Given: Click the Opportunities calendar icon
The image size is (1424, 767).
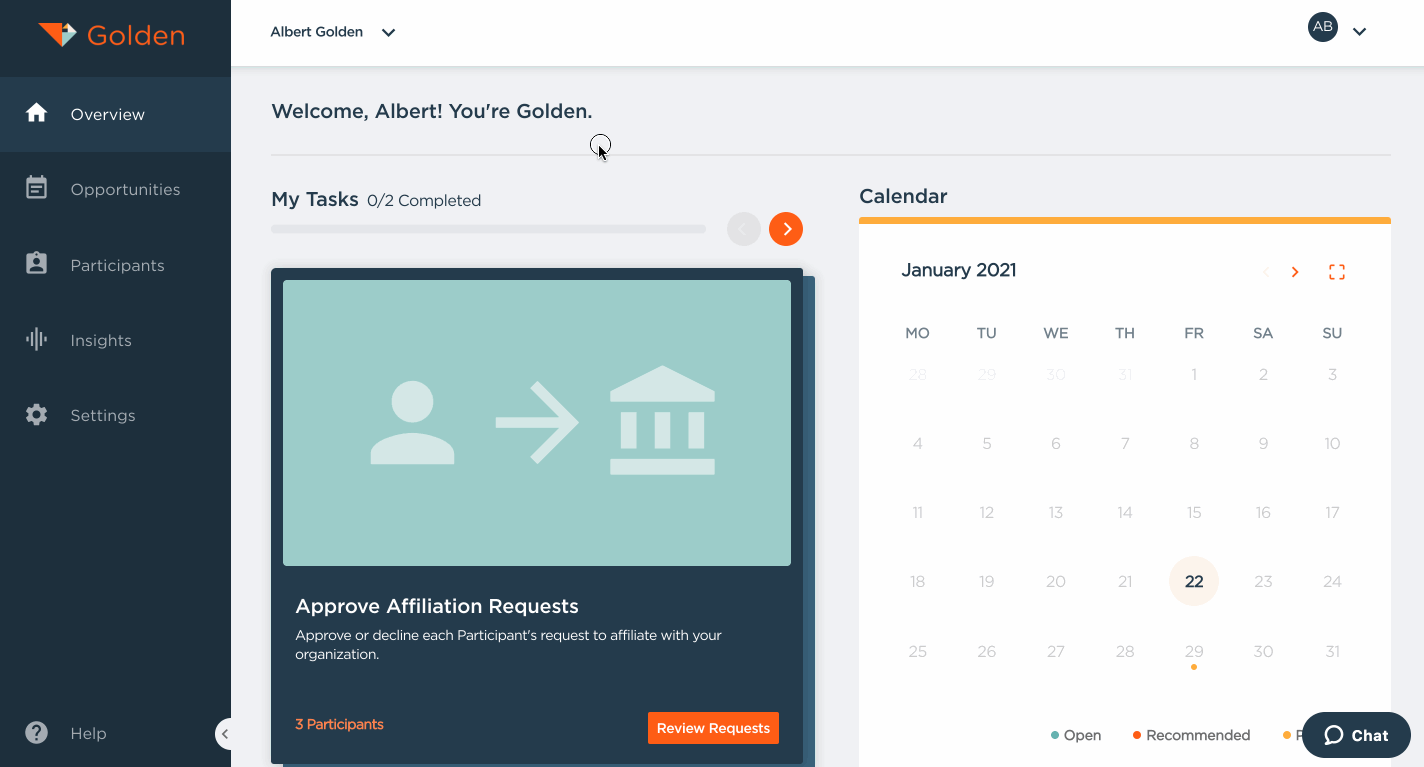Looking at the screenshot, I should coord(37,189).
